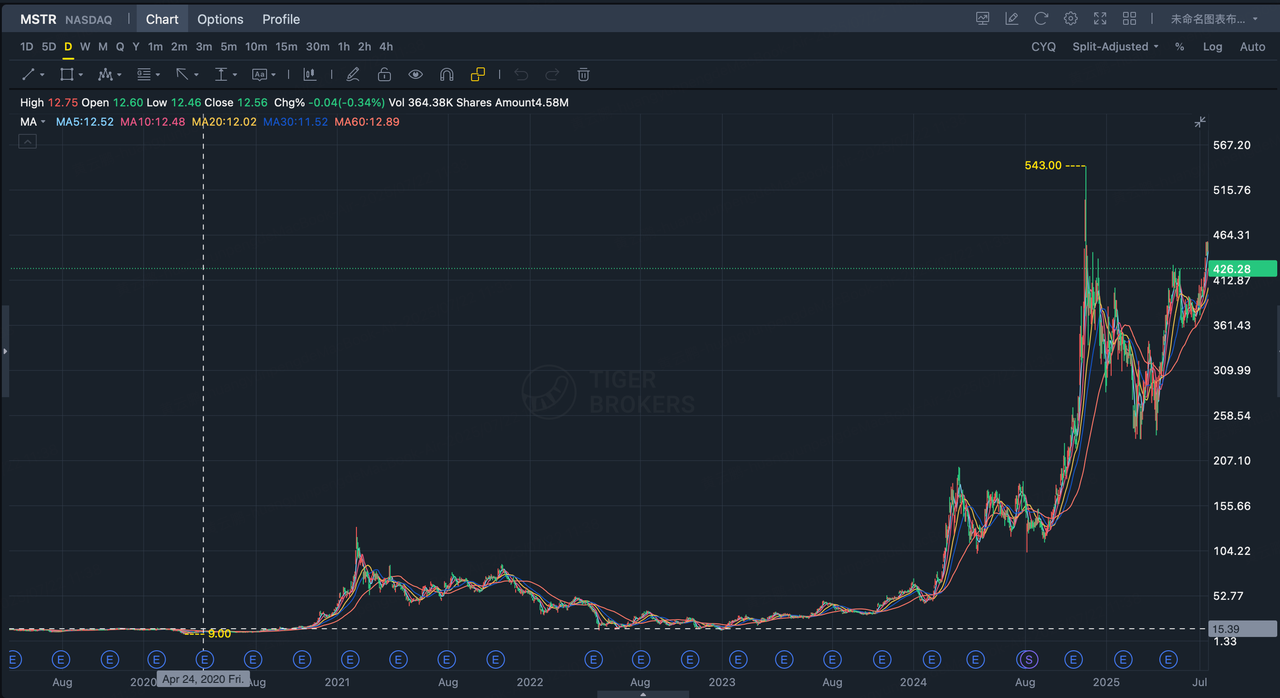Select the M monthly timeframe
This screenshot has width=1280, height=698.
[103, 47]
